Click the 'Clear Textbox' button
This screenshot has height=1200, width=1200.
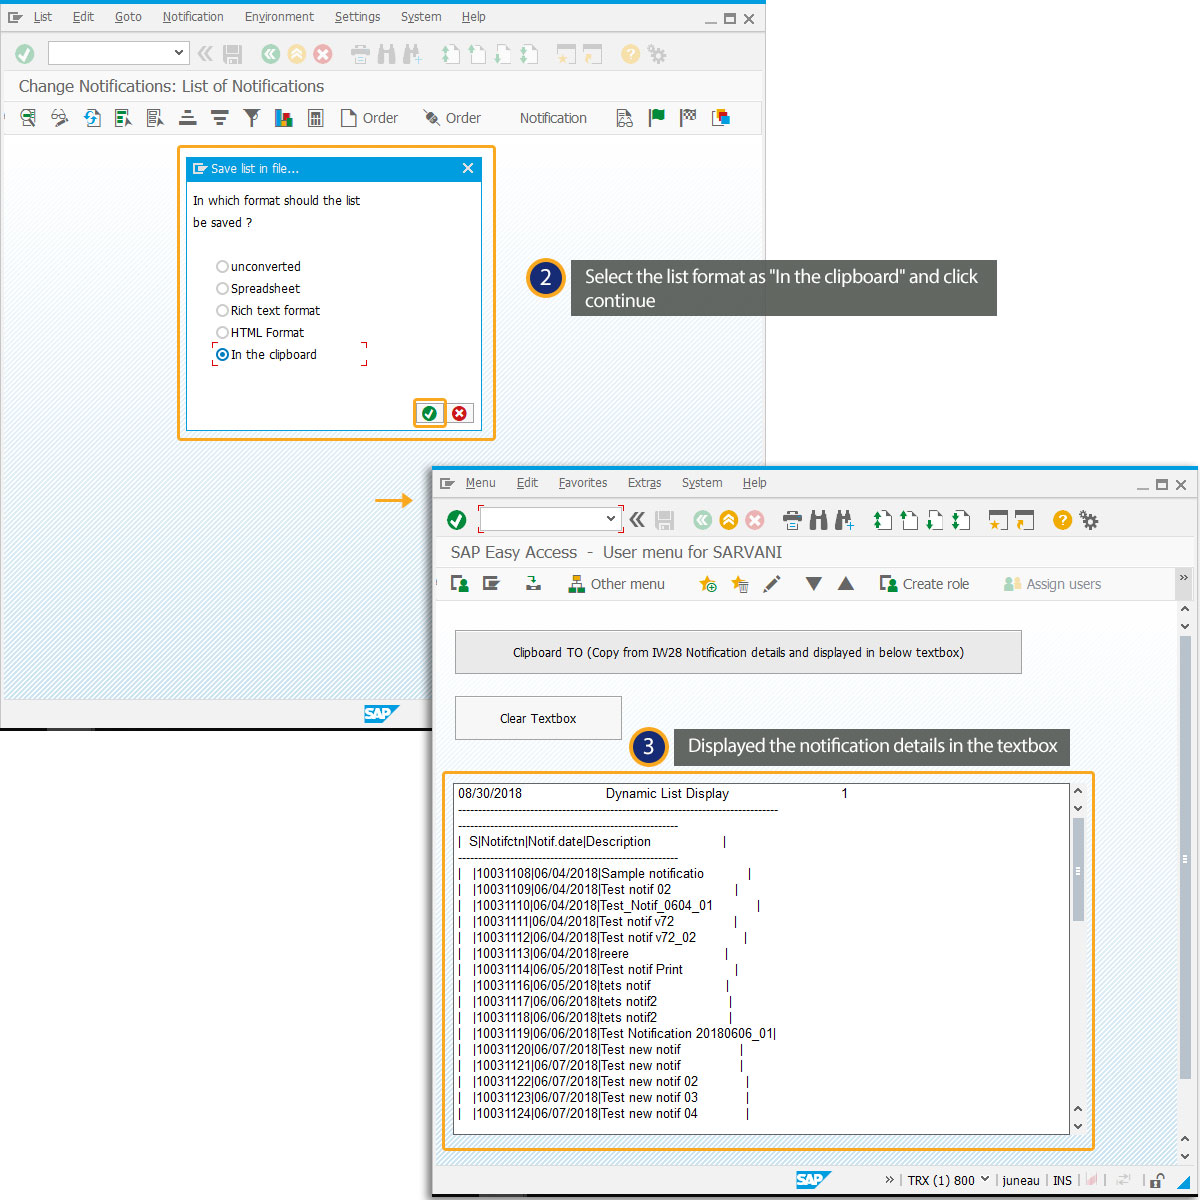click(538, 718)
